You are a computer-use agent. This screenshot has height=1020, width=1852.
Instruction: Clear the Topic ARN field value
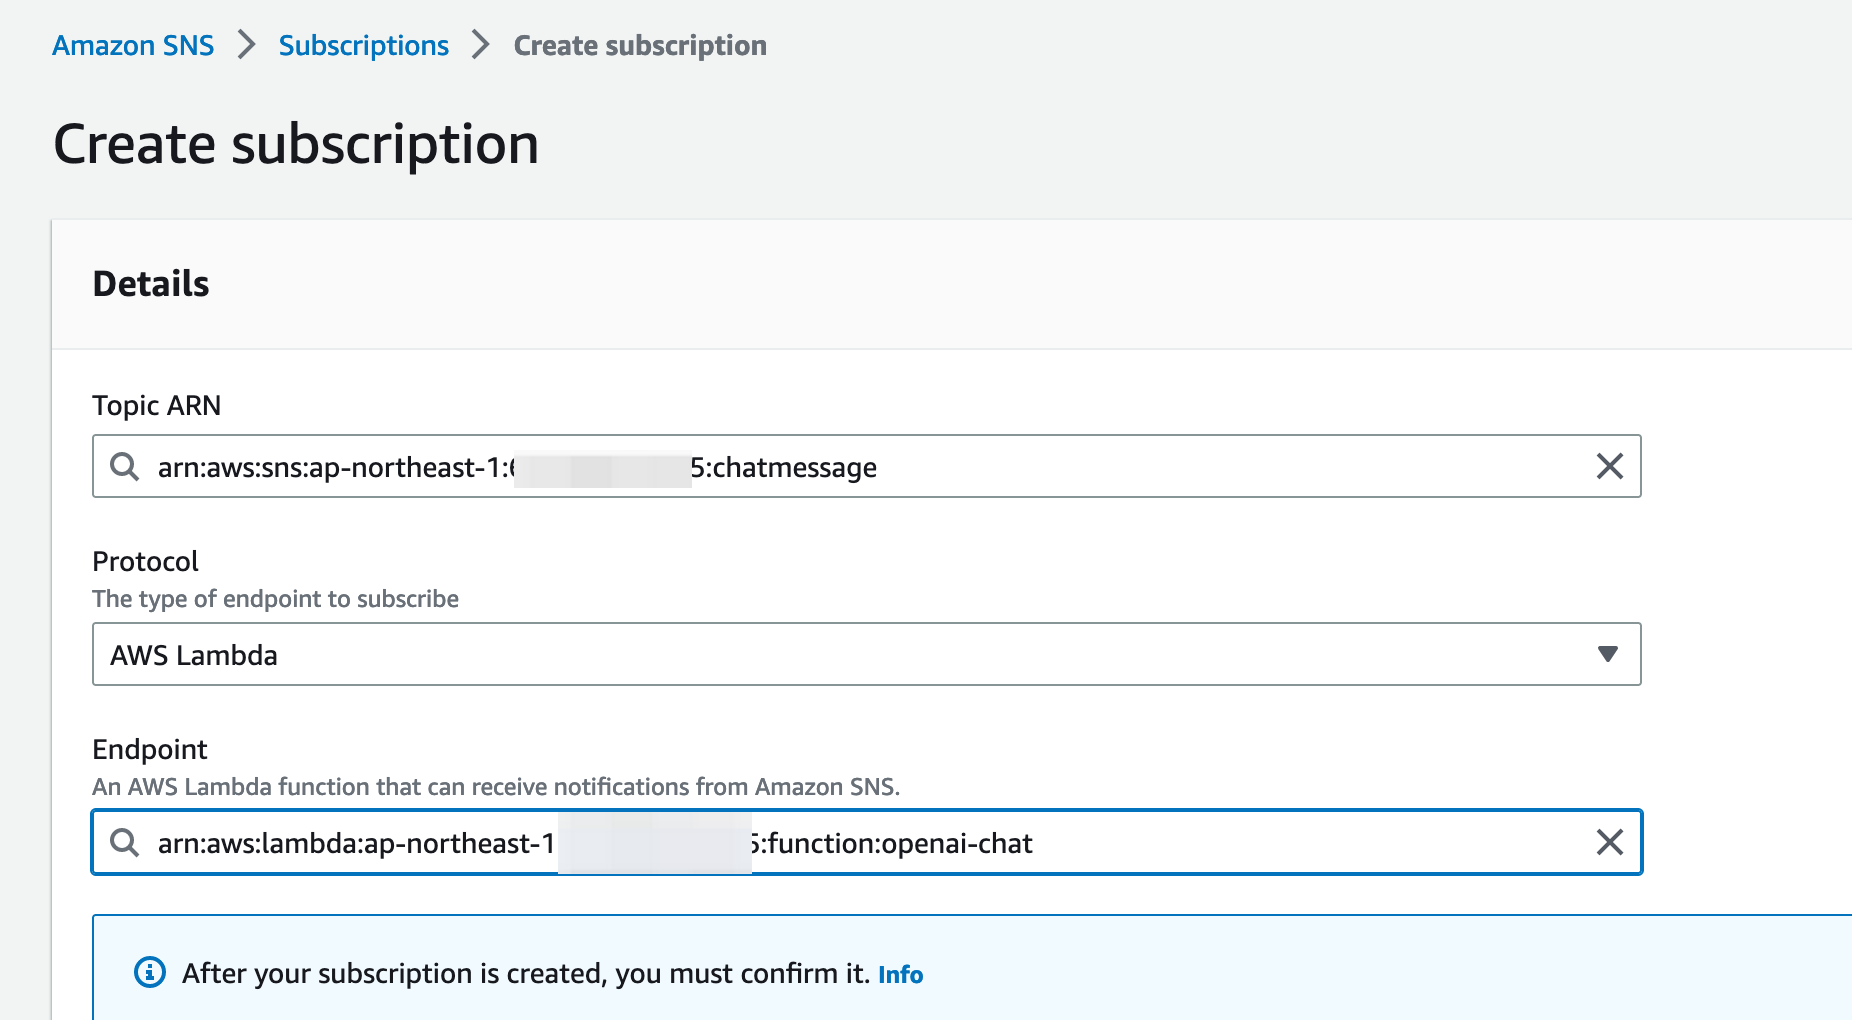pyautogui.click(x=1609, y=466)
